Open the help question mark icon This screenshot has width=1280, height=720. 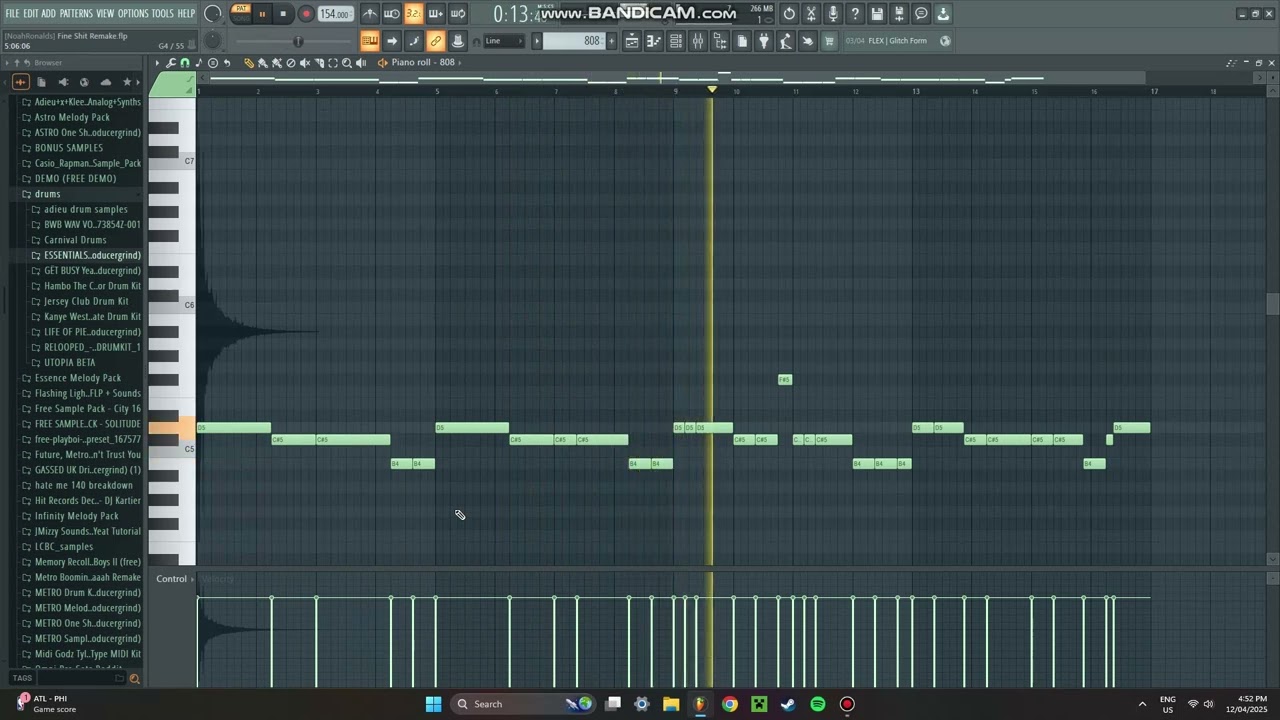[855, 14]
